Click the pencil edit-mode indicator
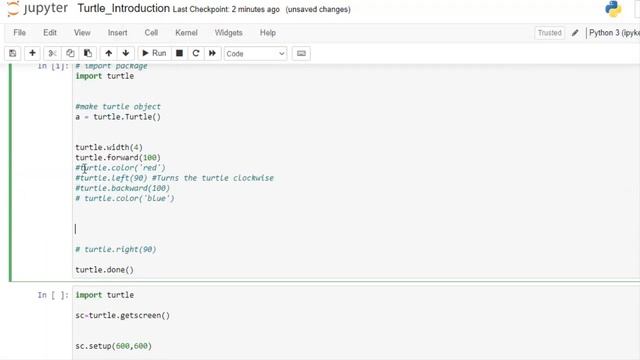The height and width of the screenshot is (360, 640). (x=575, y=33)
